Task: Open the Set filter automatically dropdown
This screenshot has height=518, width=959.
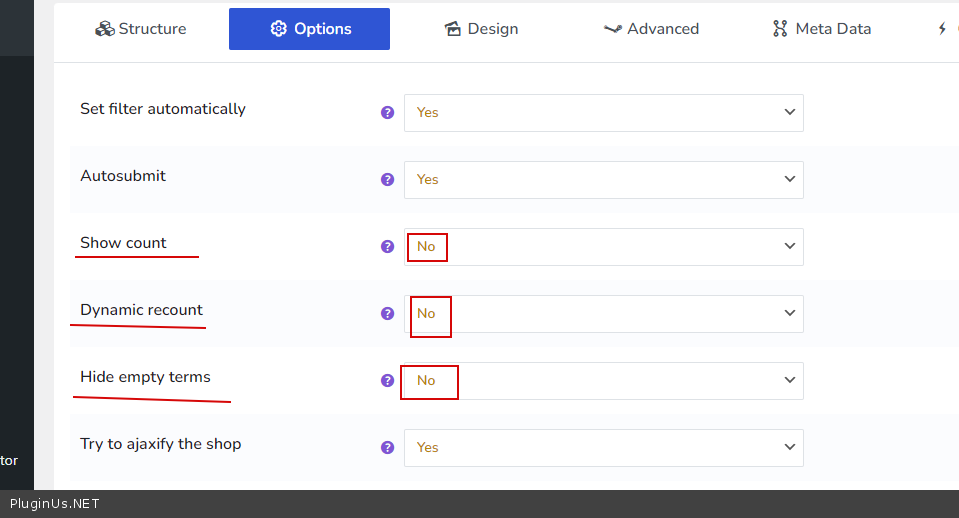Action: 603,113
